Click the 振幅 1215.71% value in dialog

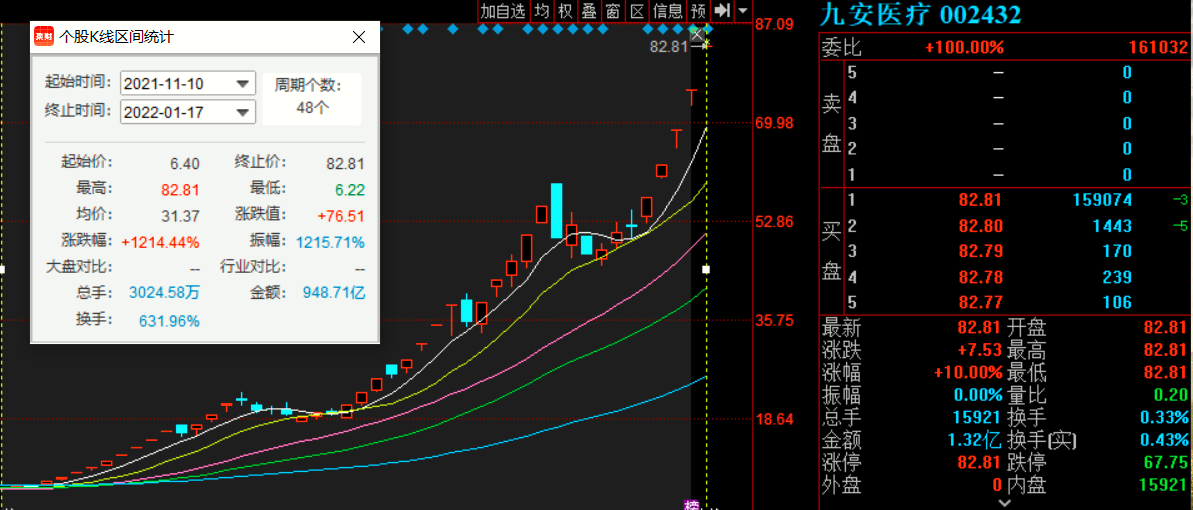[330, 243]
